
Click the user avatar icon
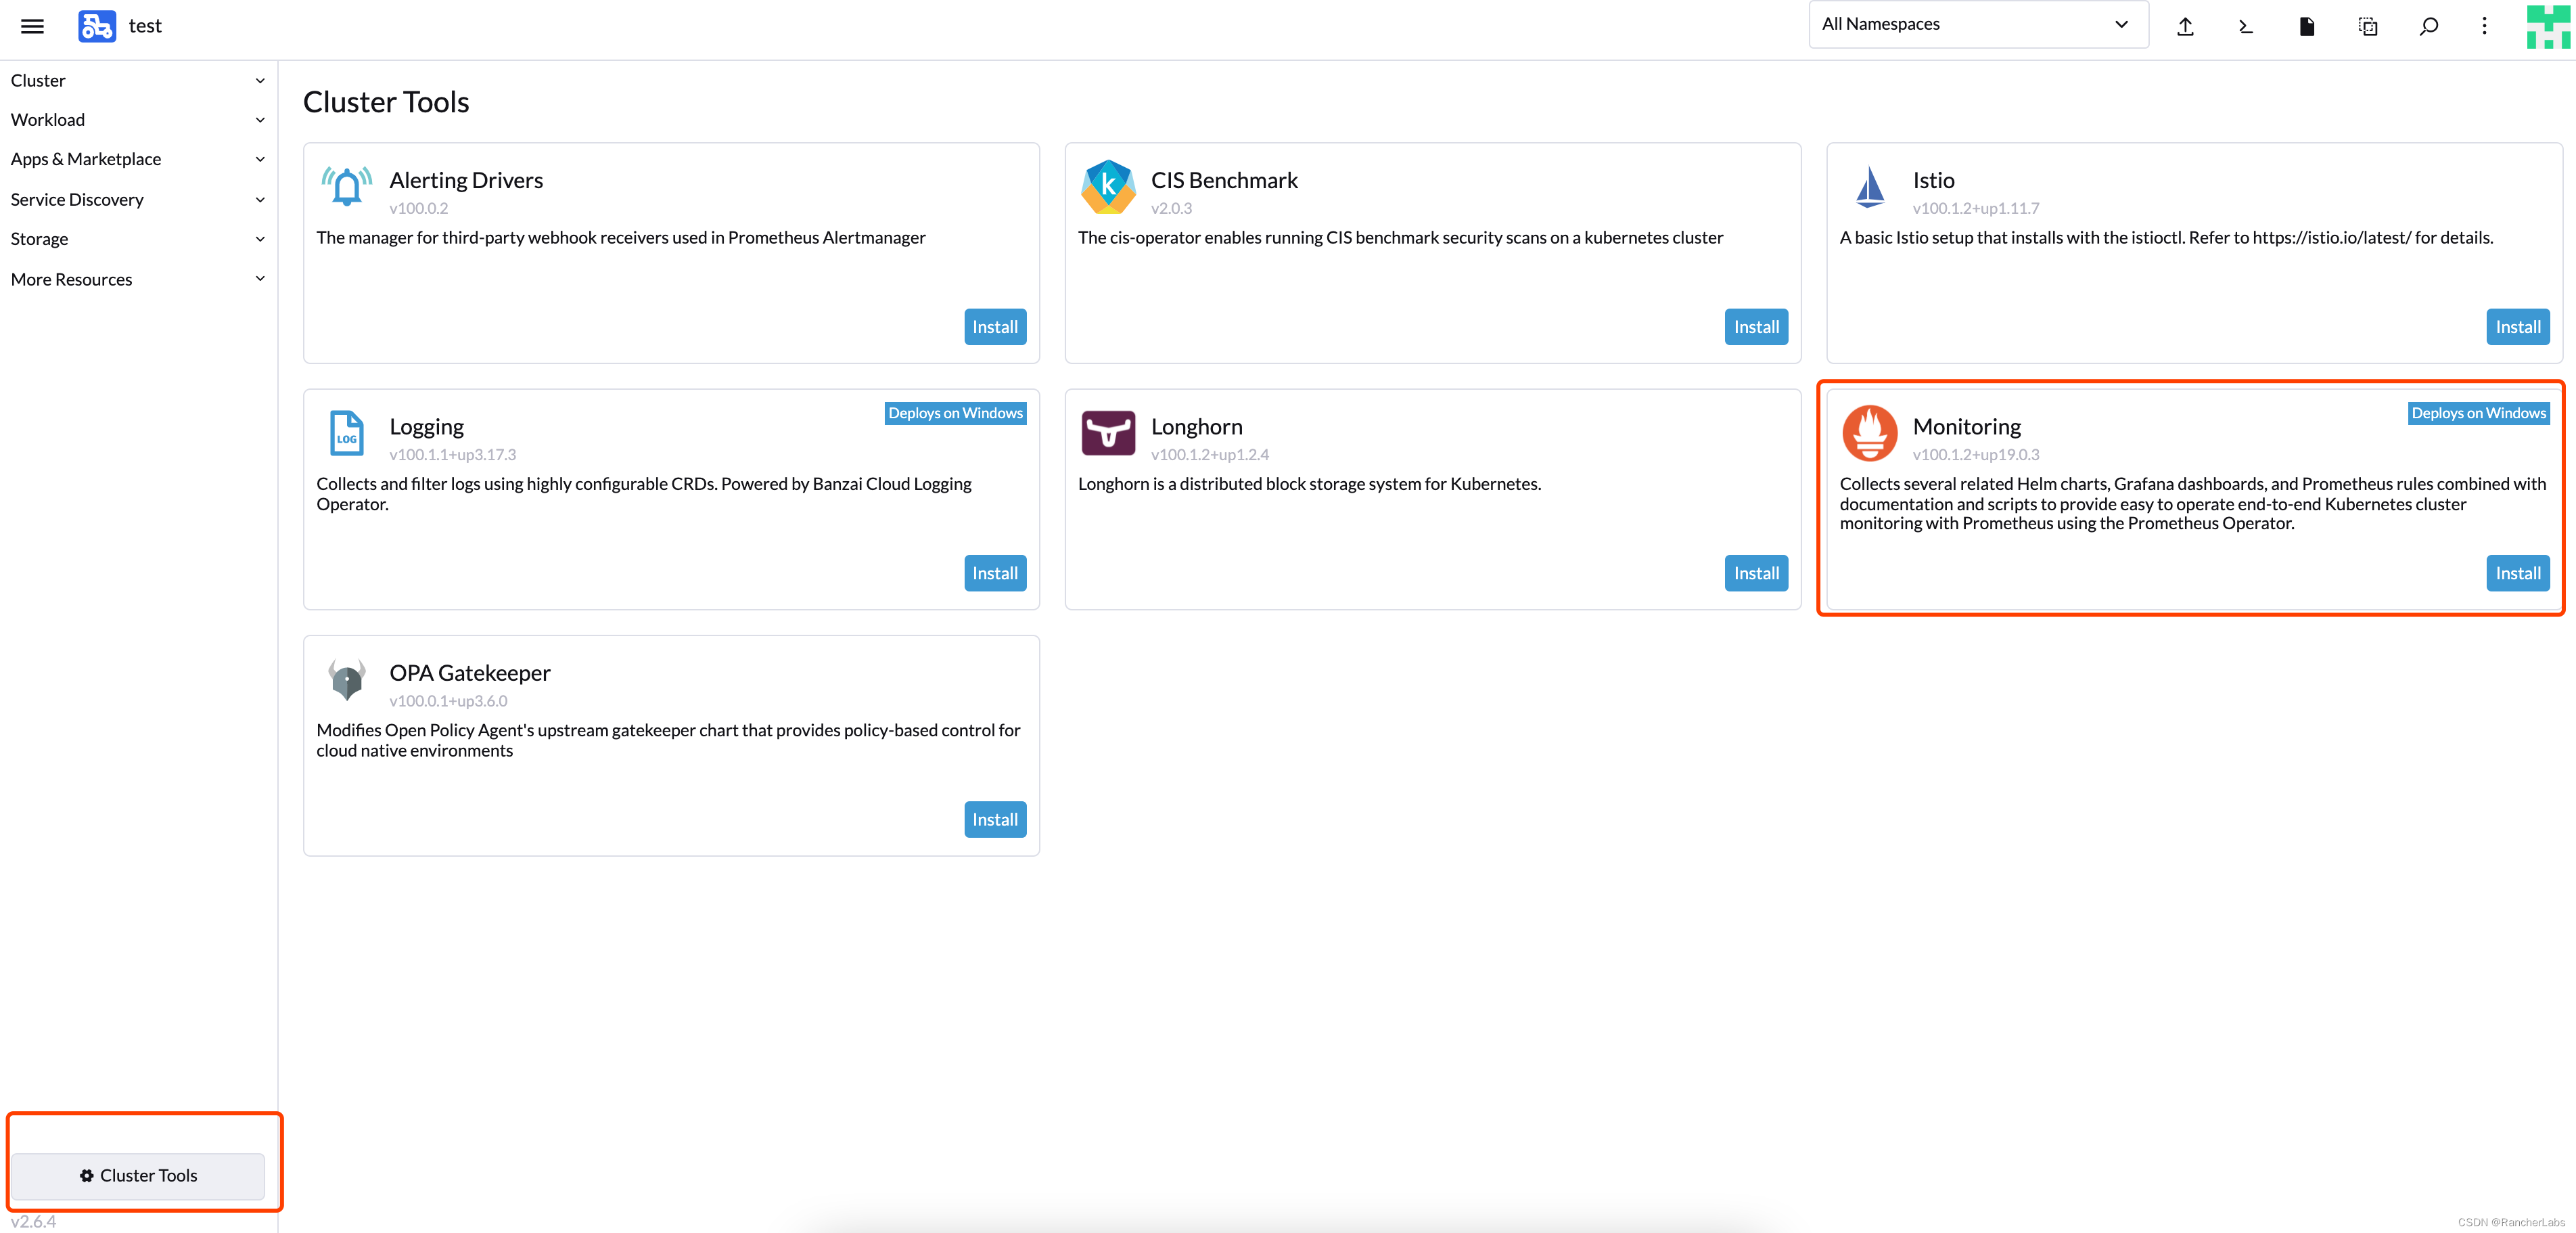(x=2547, y=26)
